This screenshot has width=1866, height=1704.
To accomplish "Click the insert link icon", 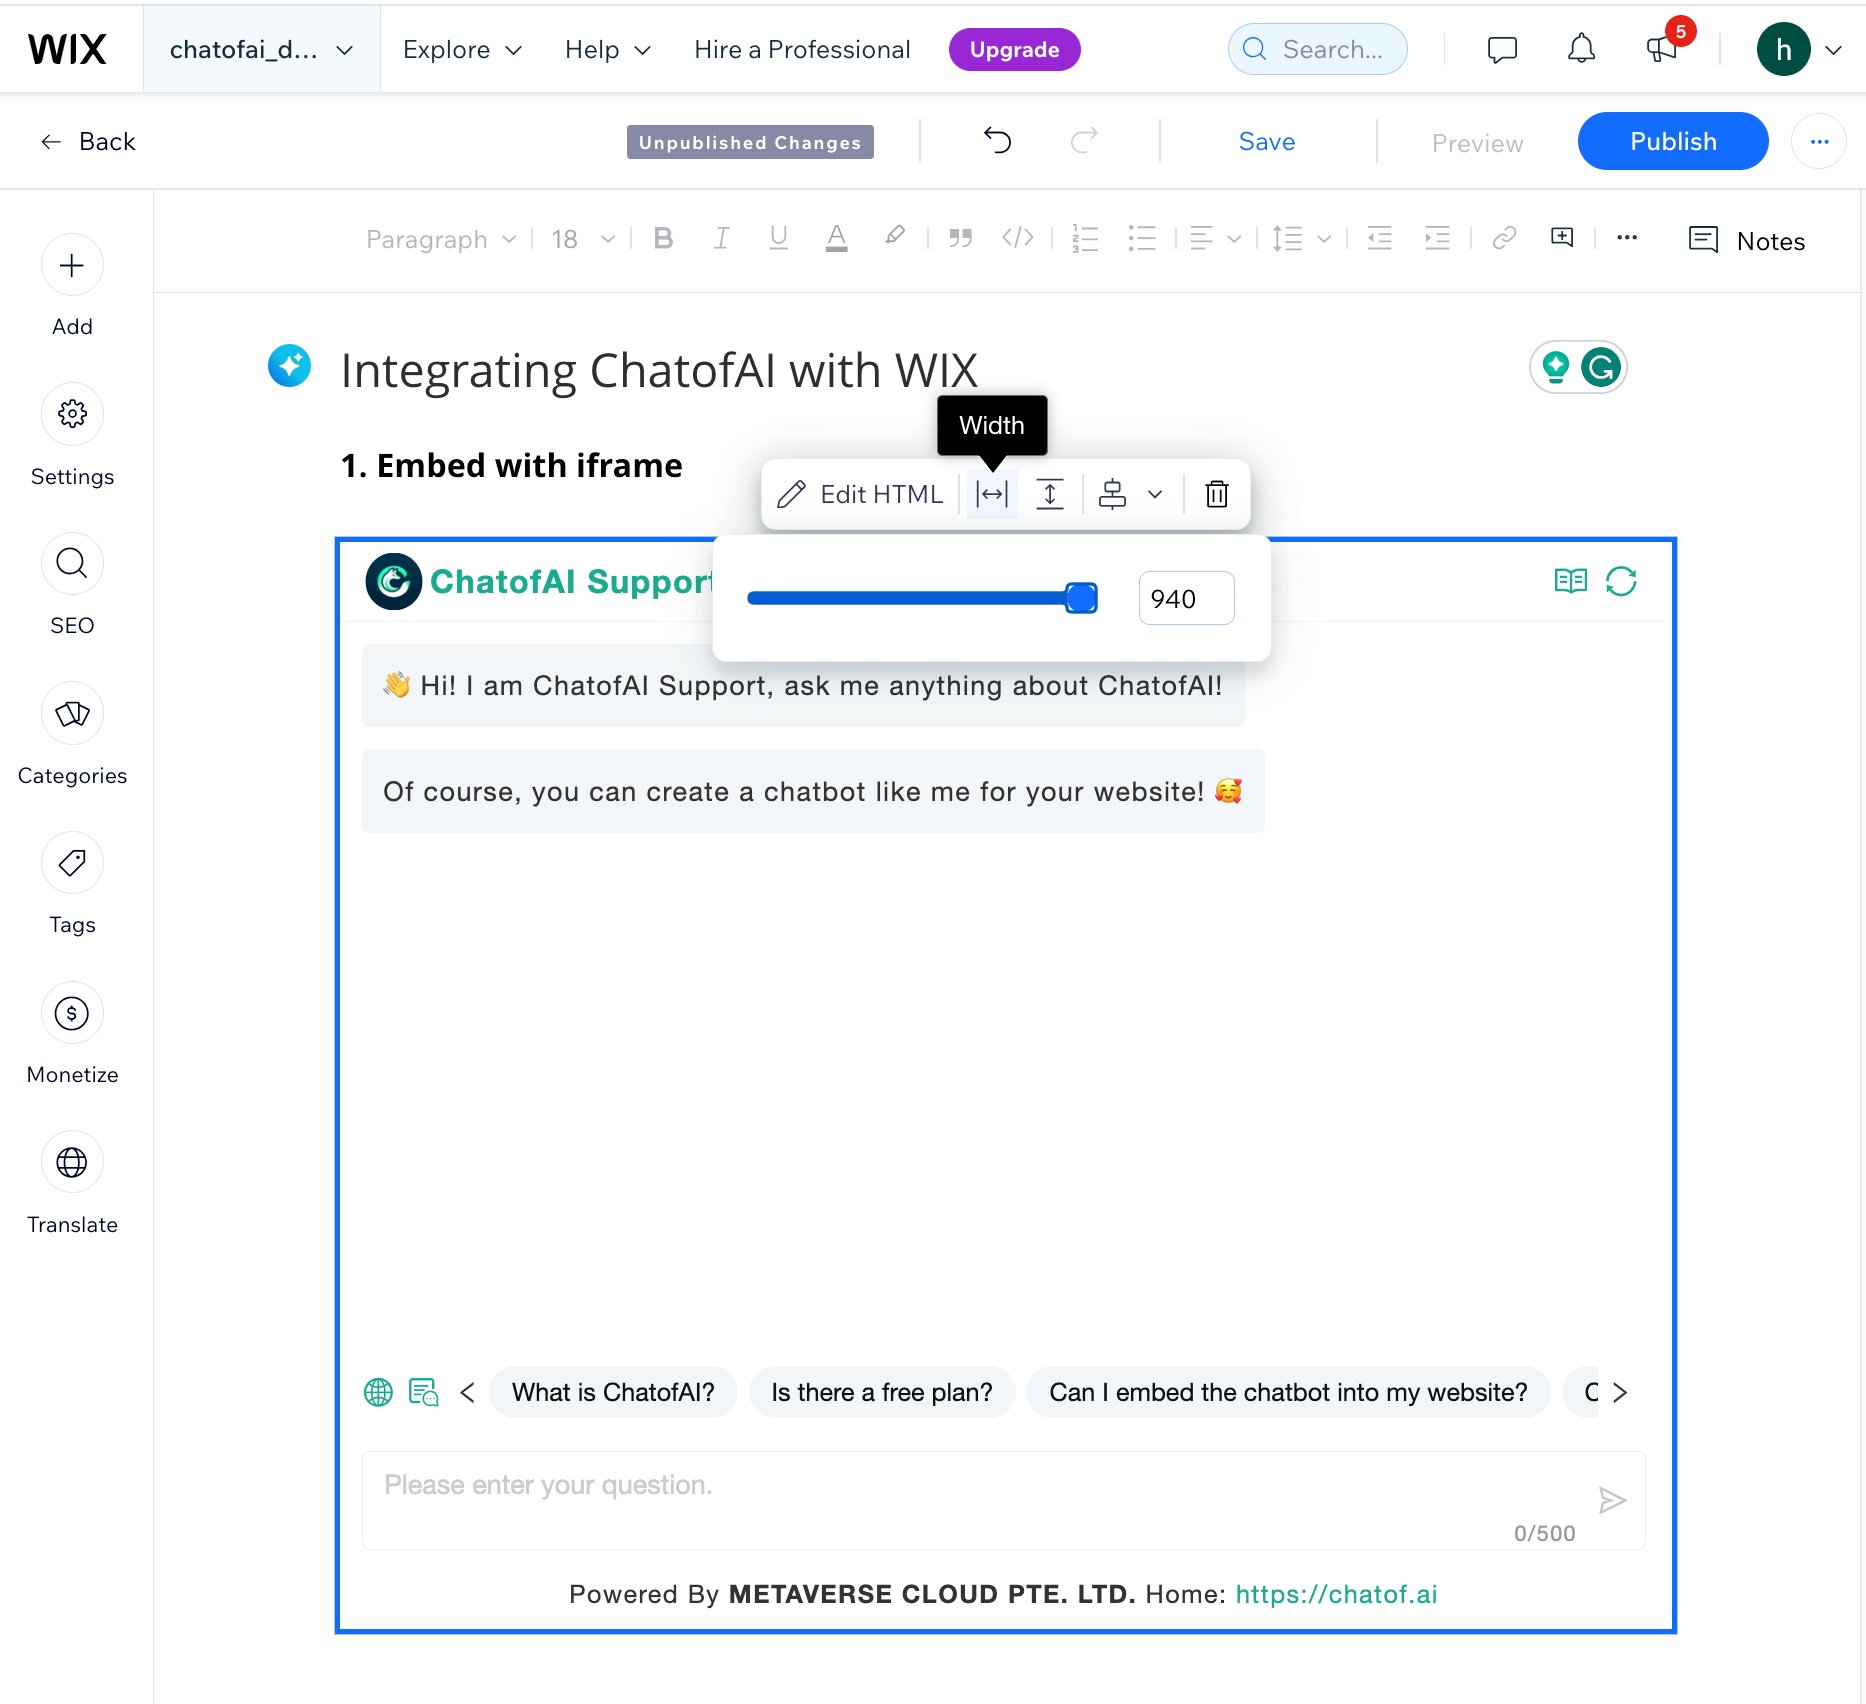I will 1504,237.
